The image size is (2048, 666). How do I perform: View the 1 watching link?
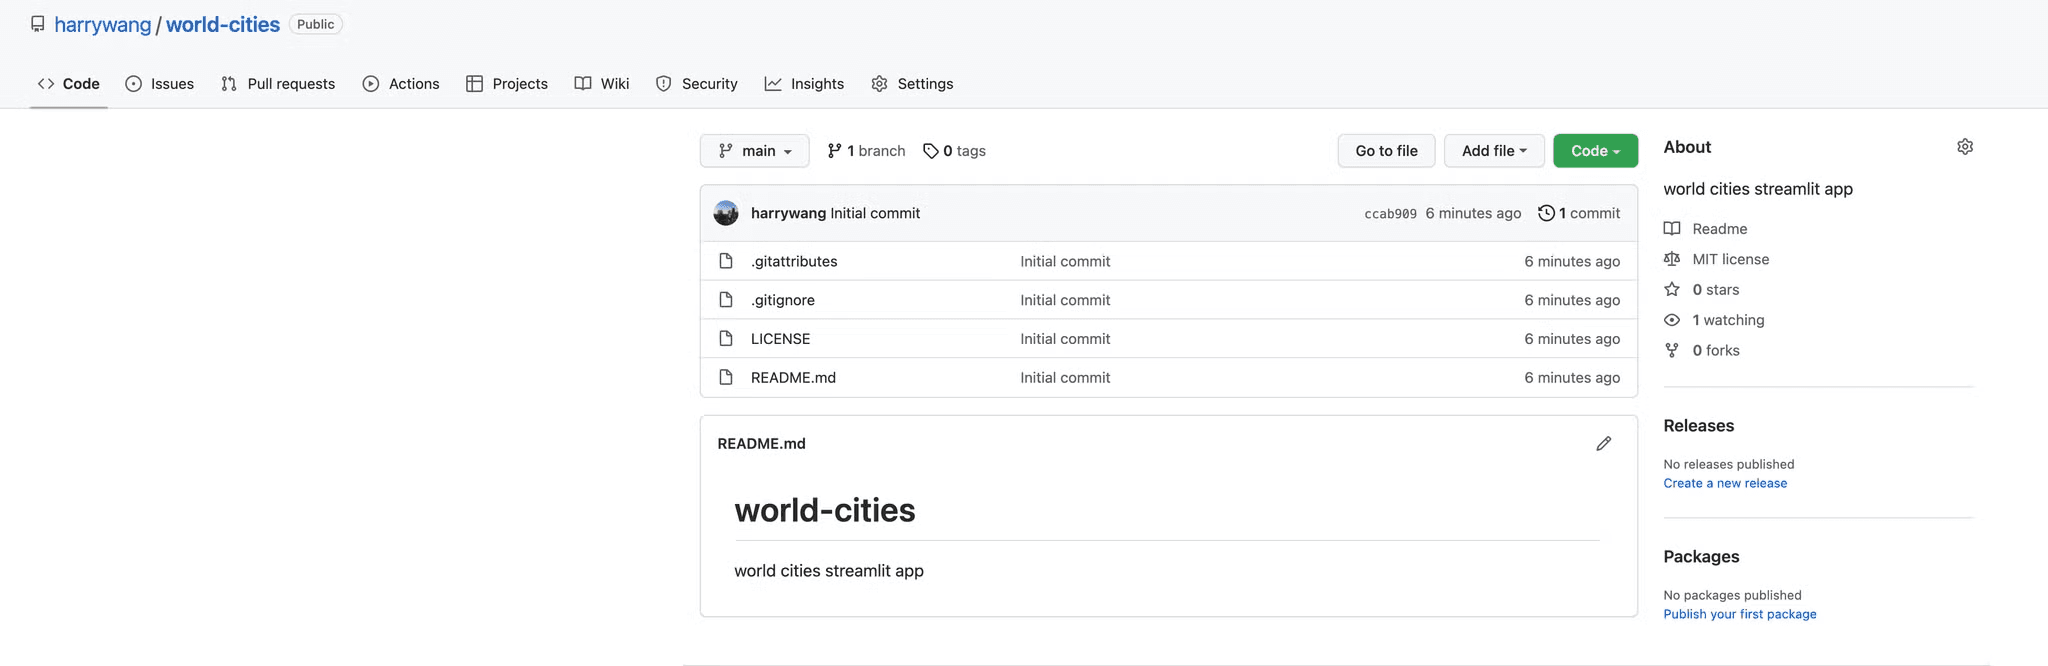point(1714,320)
